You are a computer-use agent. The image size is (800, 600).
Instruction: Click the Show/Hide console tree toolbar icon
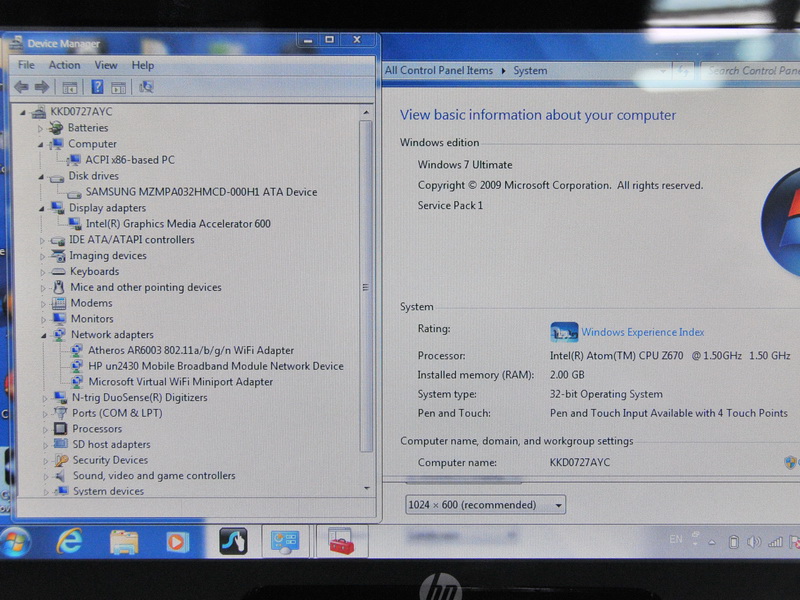(x=69, y=87)
